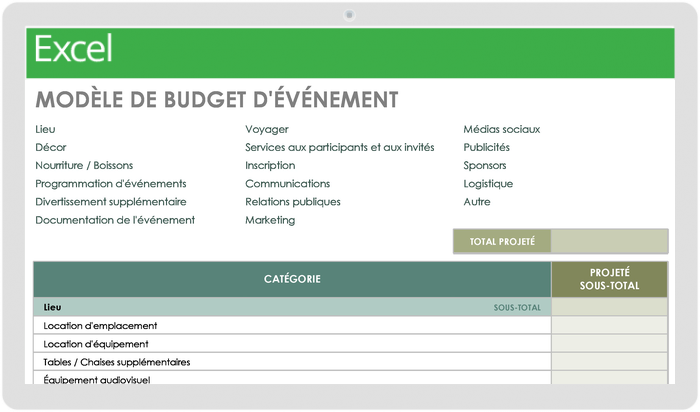
Task: Jump to the Décor section link
Action: click(51, 147)
